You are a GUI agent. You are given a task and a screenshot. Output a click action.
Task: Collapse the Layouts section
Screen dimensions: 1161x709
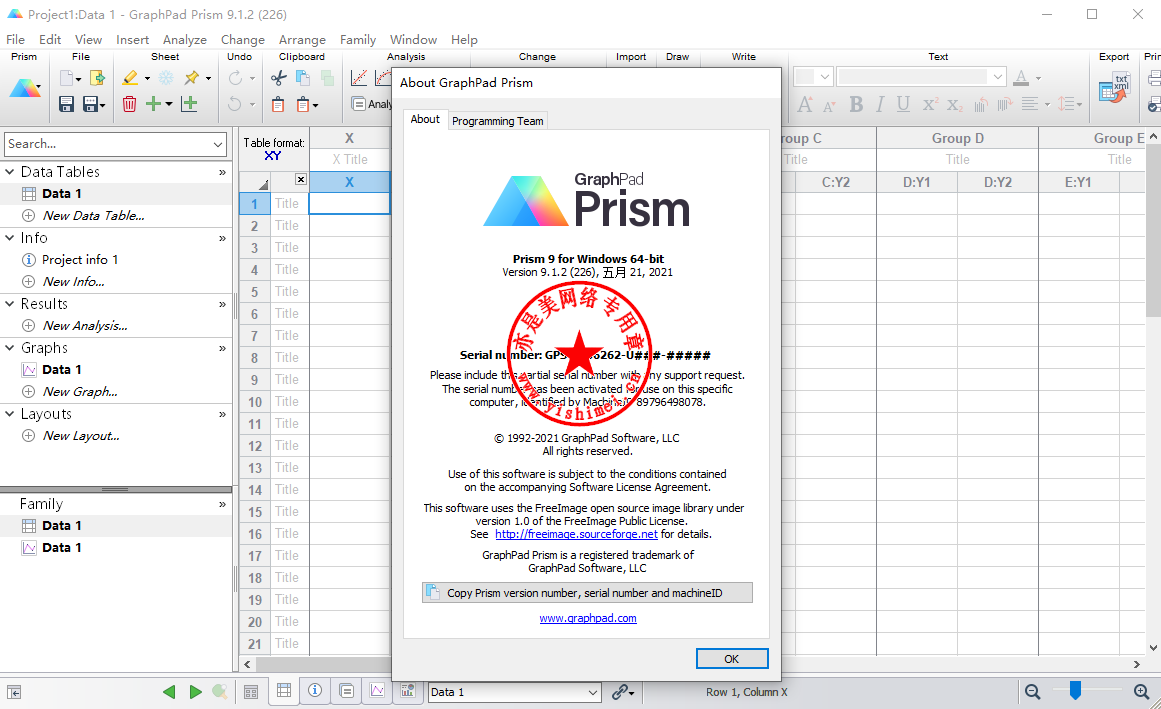pyautogui.click(x=10, y=414)
